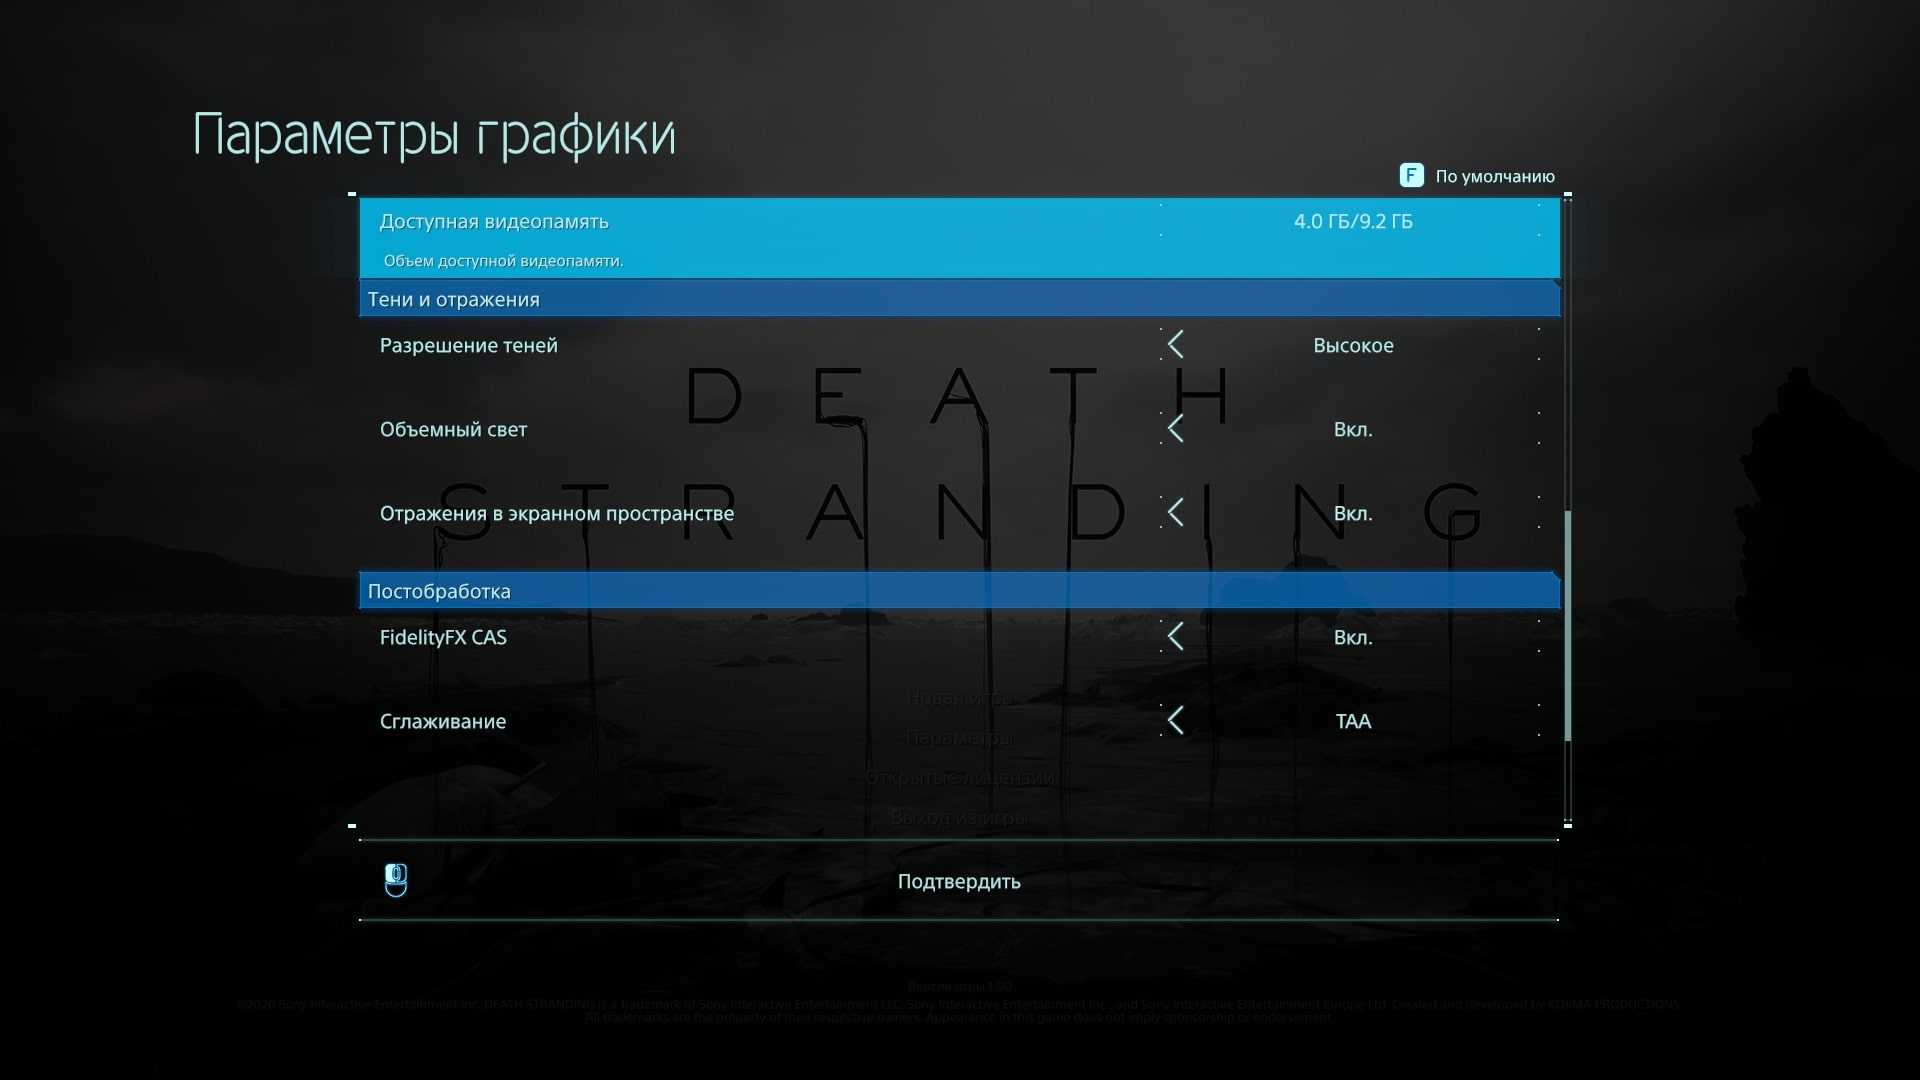Click left arrow for Сглаживание
The width and height of the screenshot is (1920, 1080).
pos(1176,721)
